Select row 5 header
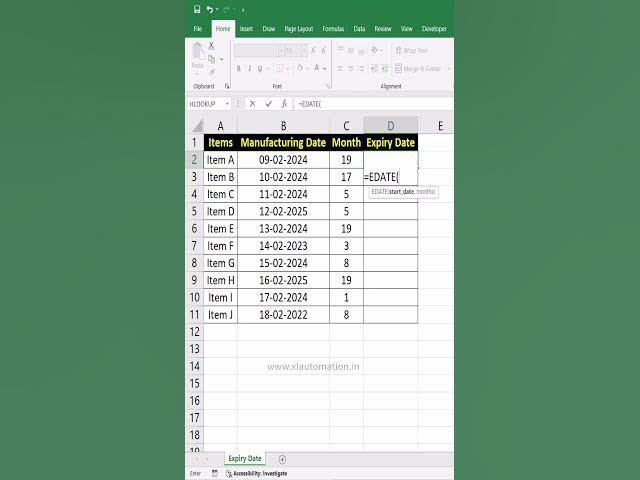Image resolution: width=640 pixels, height=480 pixels. coord(194,211)
